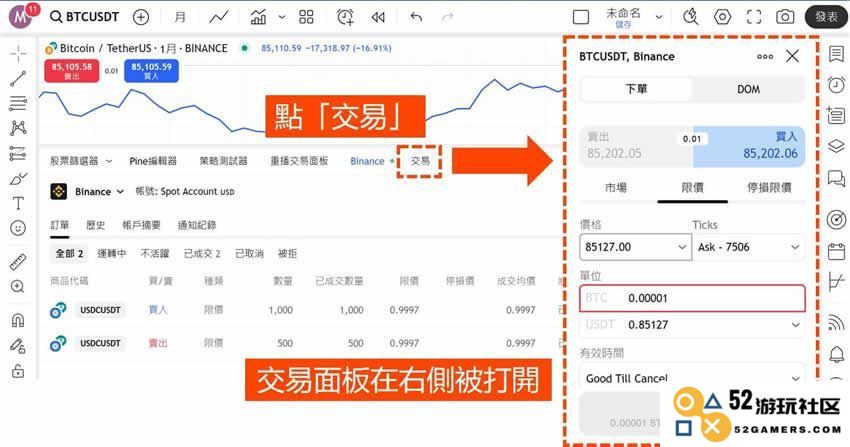Viewport: 850px width, 447px height.
Task: Open the Good Till Cancel dropdown
Action: click(692, 378)
